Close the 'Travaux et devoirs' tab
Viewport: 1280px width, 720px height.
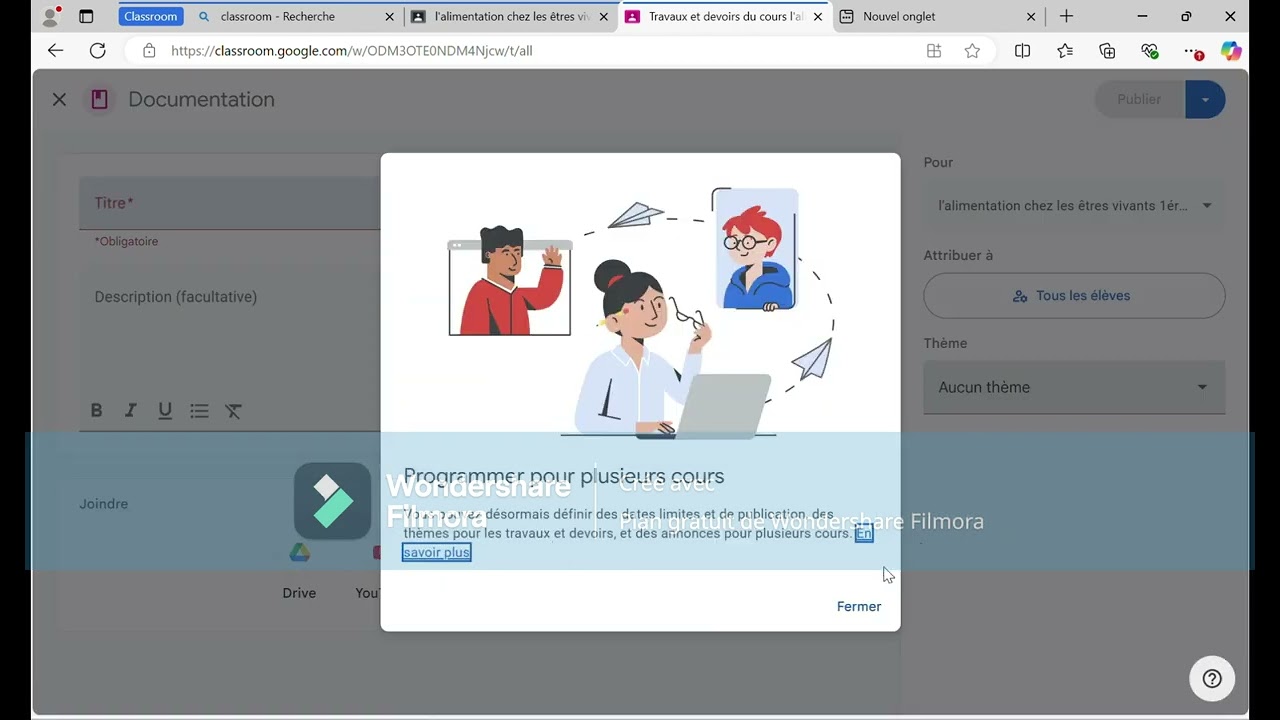(x=818, y=16)
